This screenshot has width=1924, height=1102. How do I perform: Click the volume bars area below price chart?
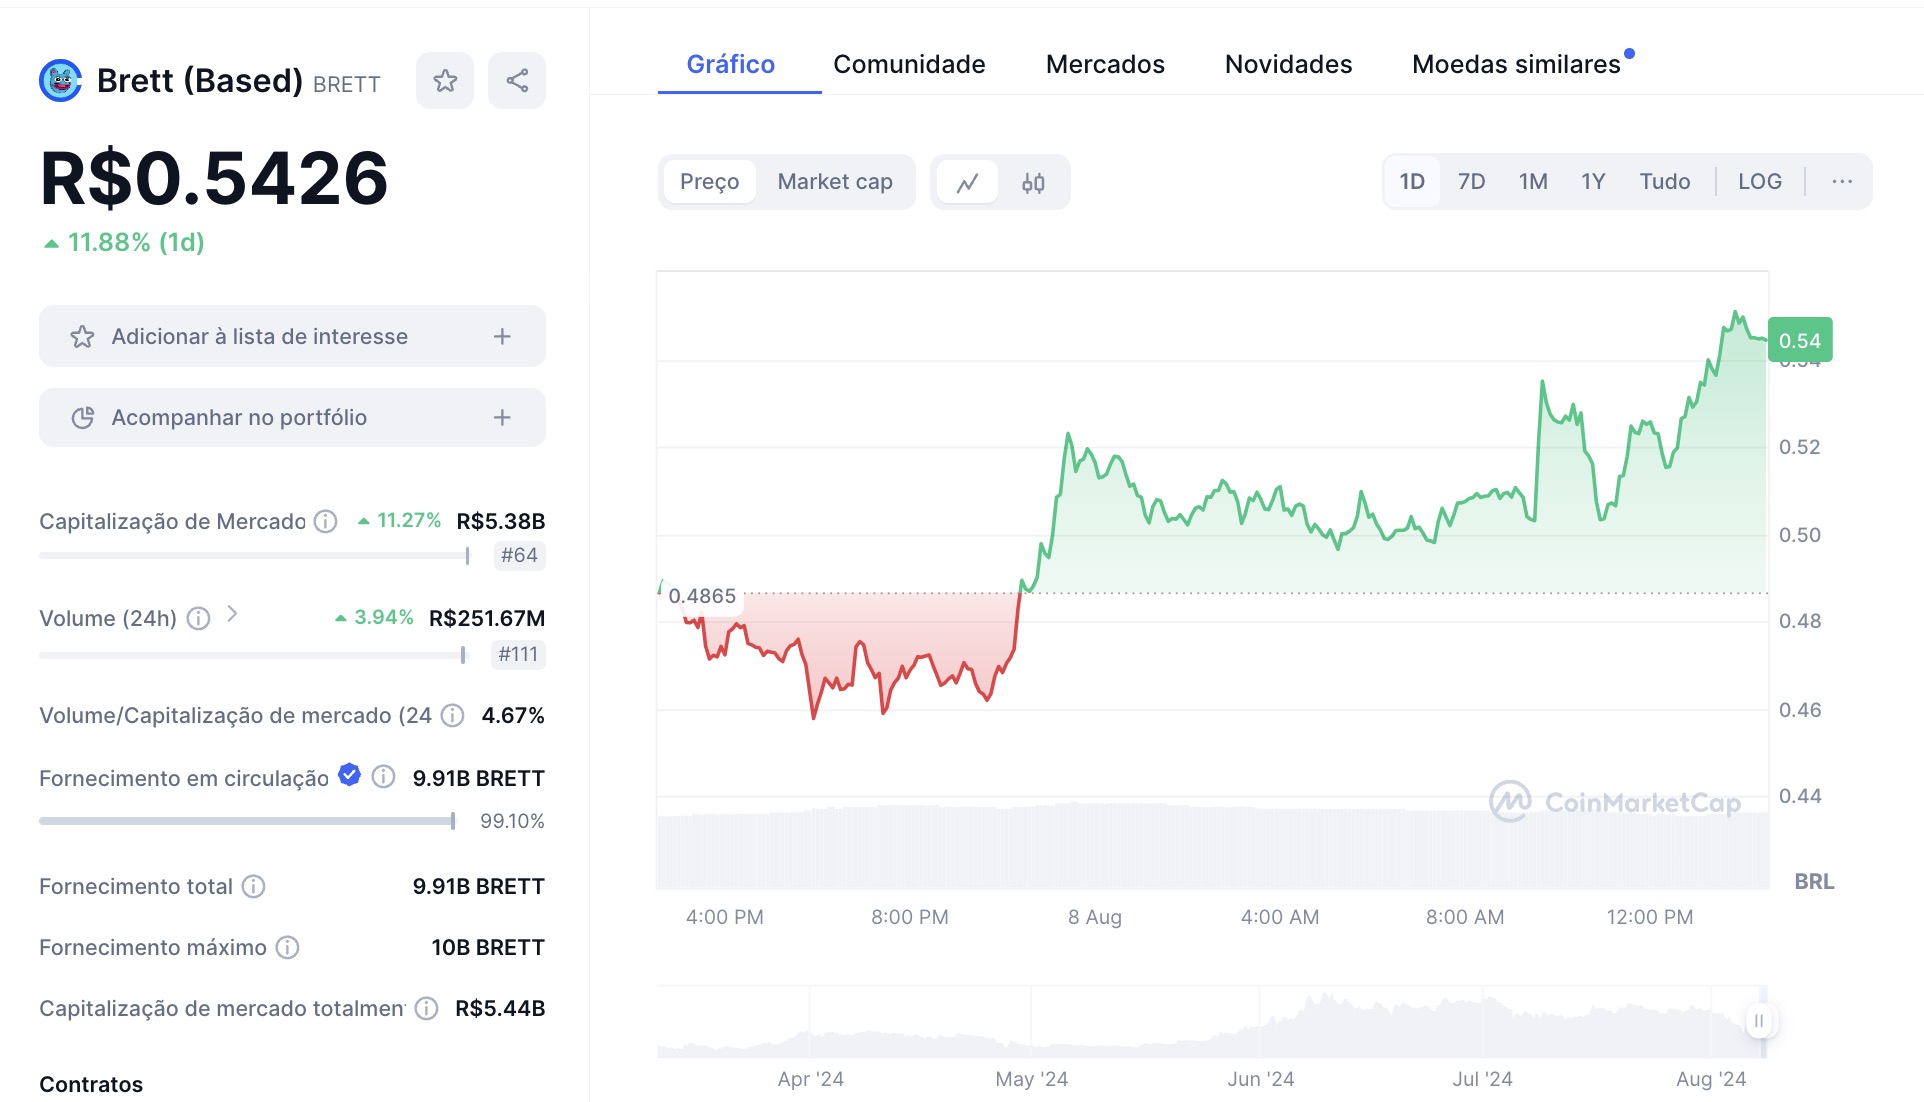(1212, 846)
